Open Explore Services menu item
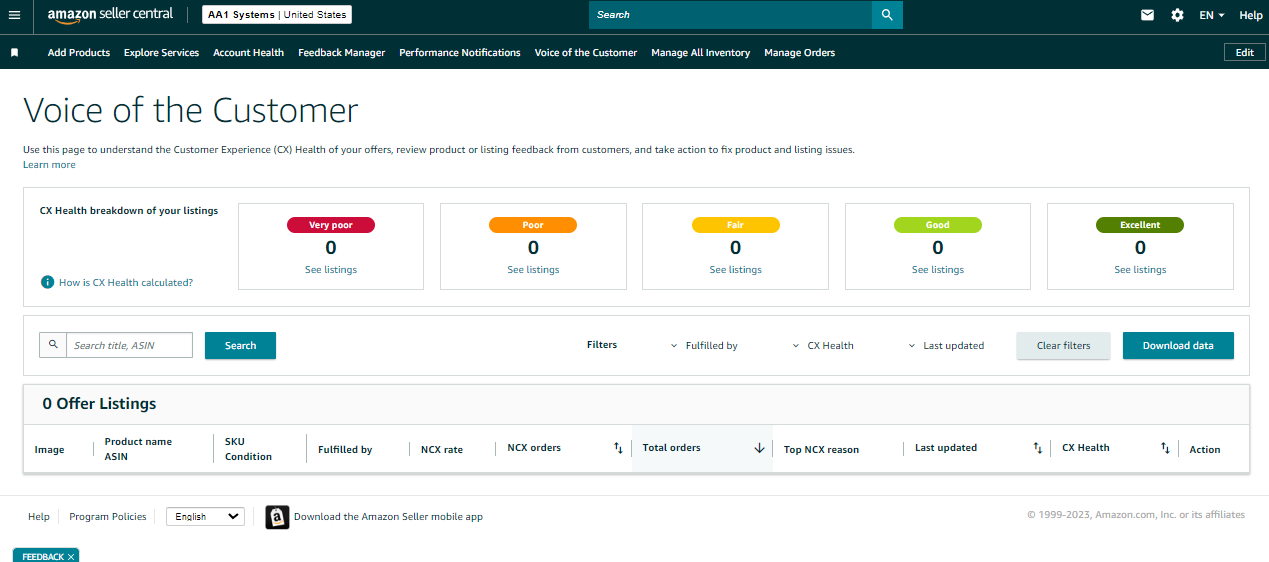The width and height of the screenshot is (1269, 562). [x=161, y=53]
